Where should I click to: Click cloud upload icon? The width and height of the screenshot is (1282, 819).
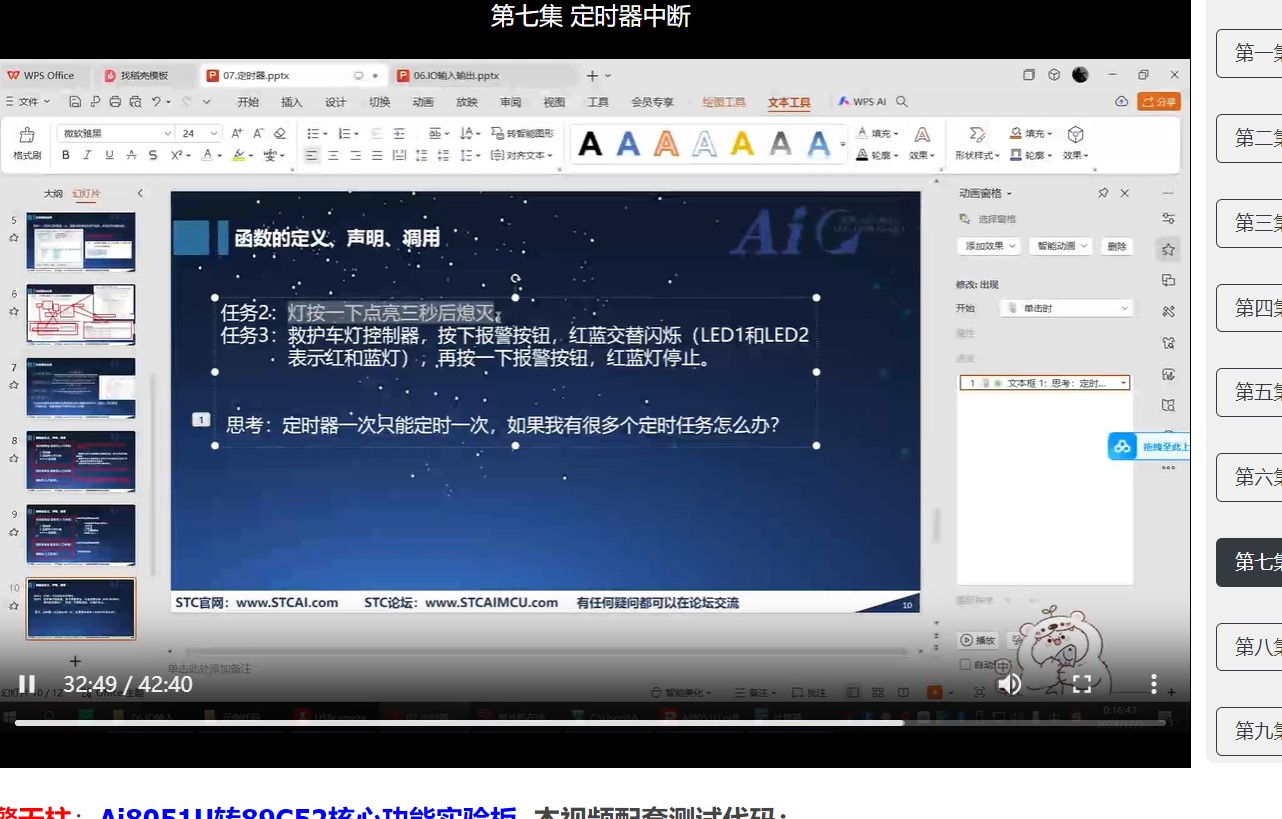1122,102
